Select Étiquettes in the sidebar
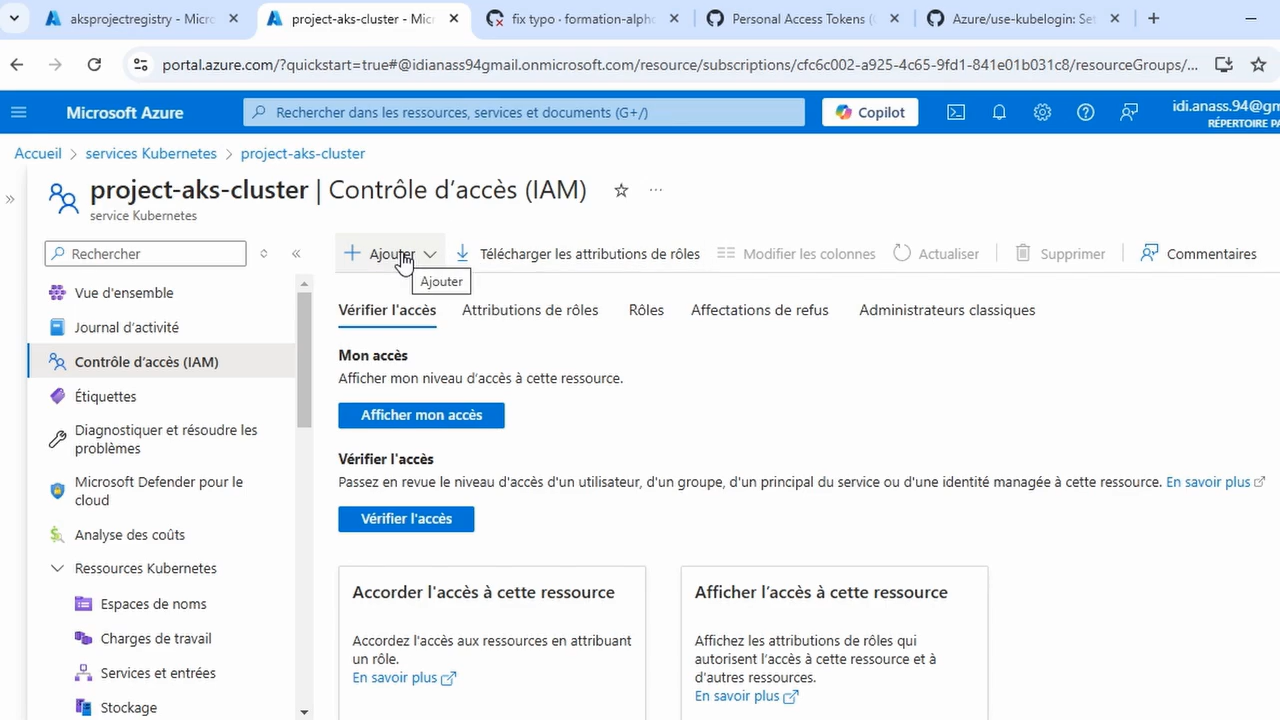Viewport: 1280px width, 720px height. (105, 396)
